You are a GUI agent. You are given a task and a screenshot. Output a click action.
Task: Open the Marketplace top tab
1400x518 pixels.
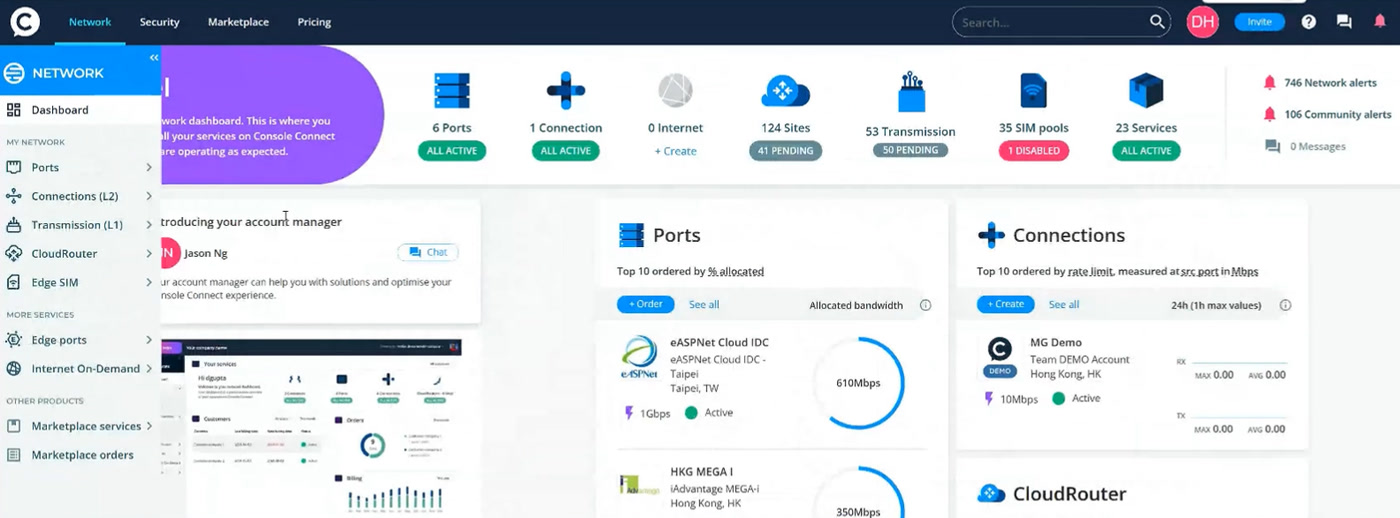click(238, 22)
